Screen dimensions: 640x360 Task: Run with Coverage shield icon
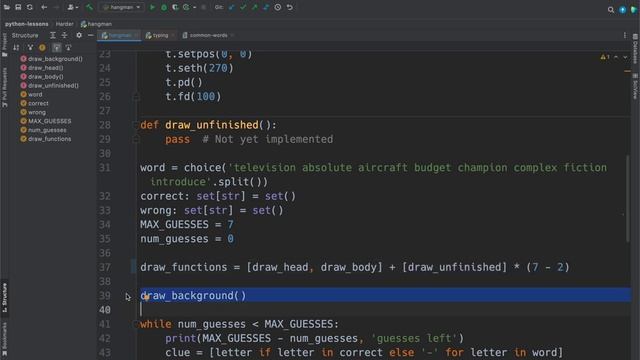[175, 7]
